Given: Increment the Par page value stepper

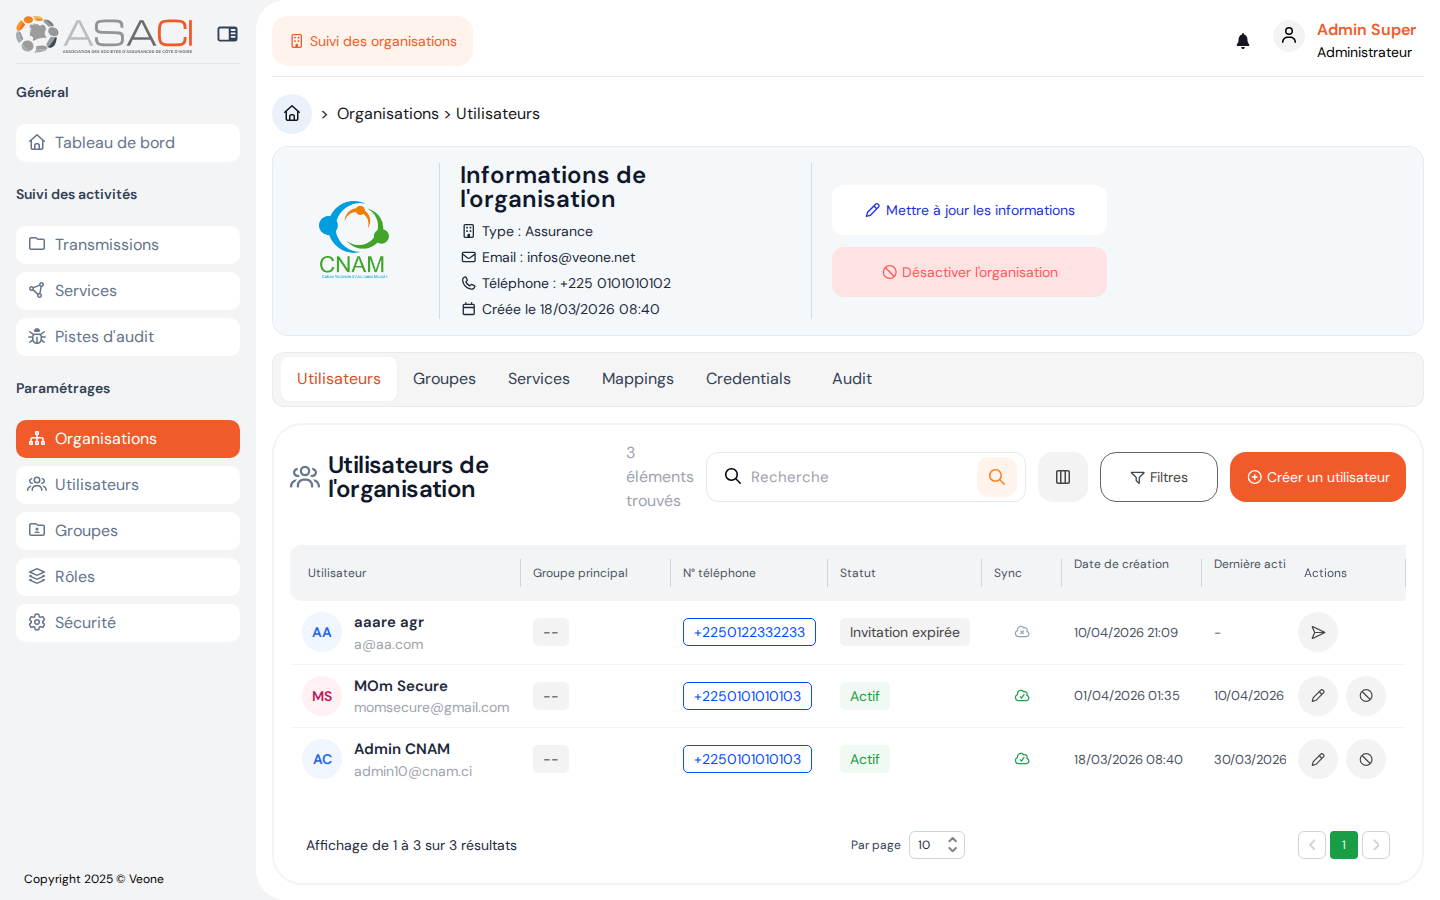Looking at the screenshot, I should (952, 840).
